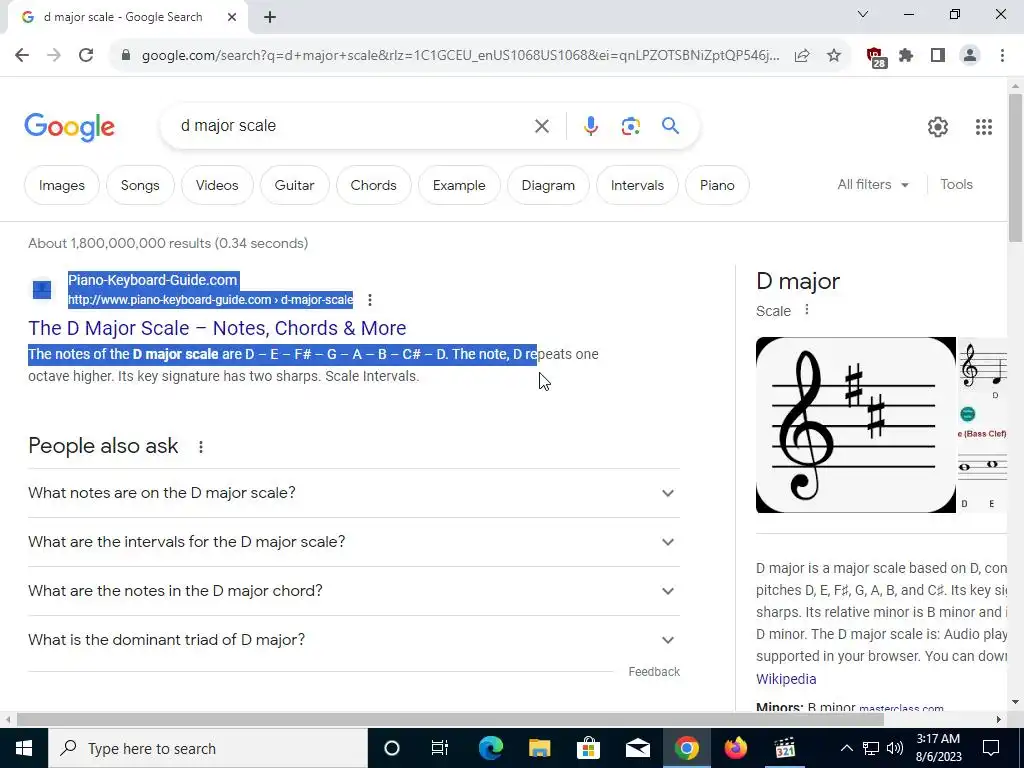Select the Piano filter chip

pos(717,185)
